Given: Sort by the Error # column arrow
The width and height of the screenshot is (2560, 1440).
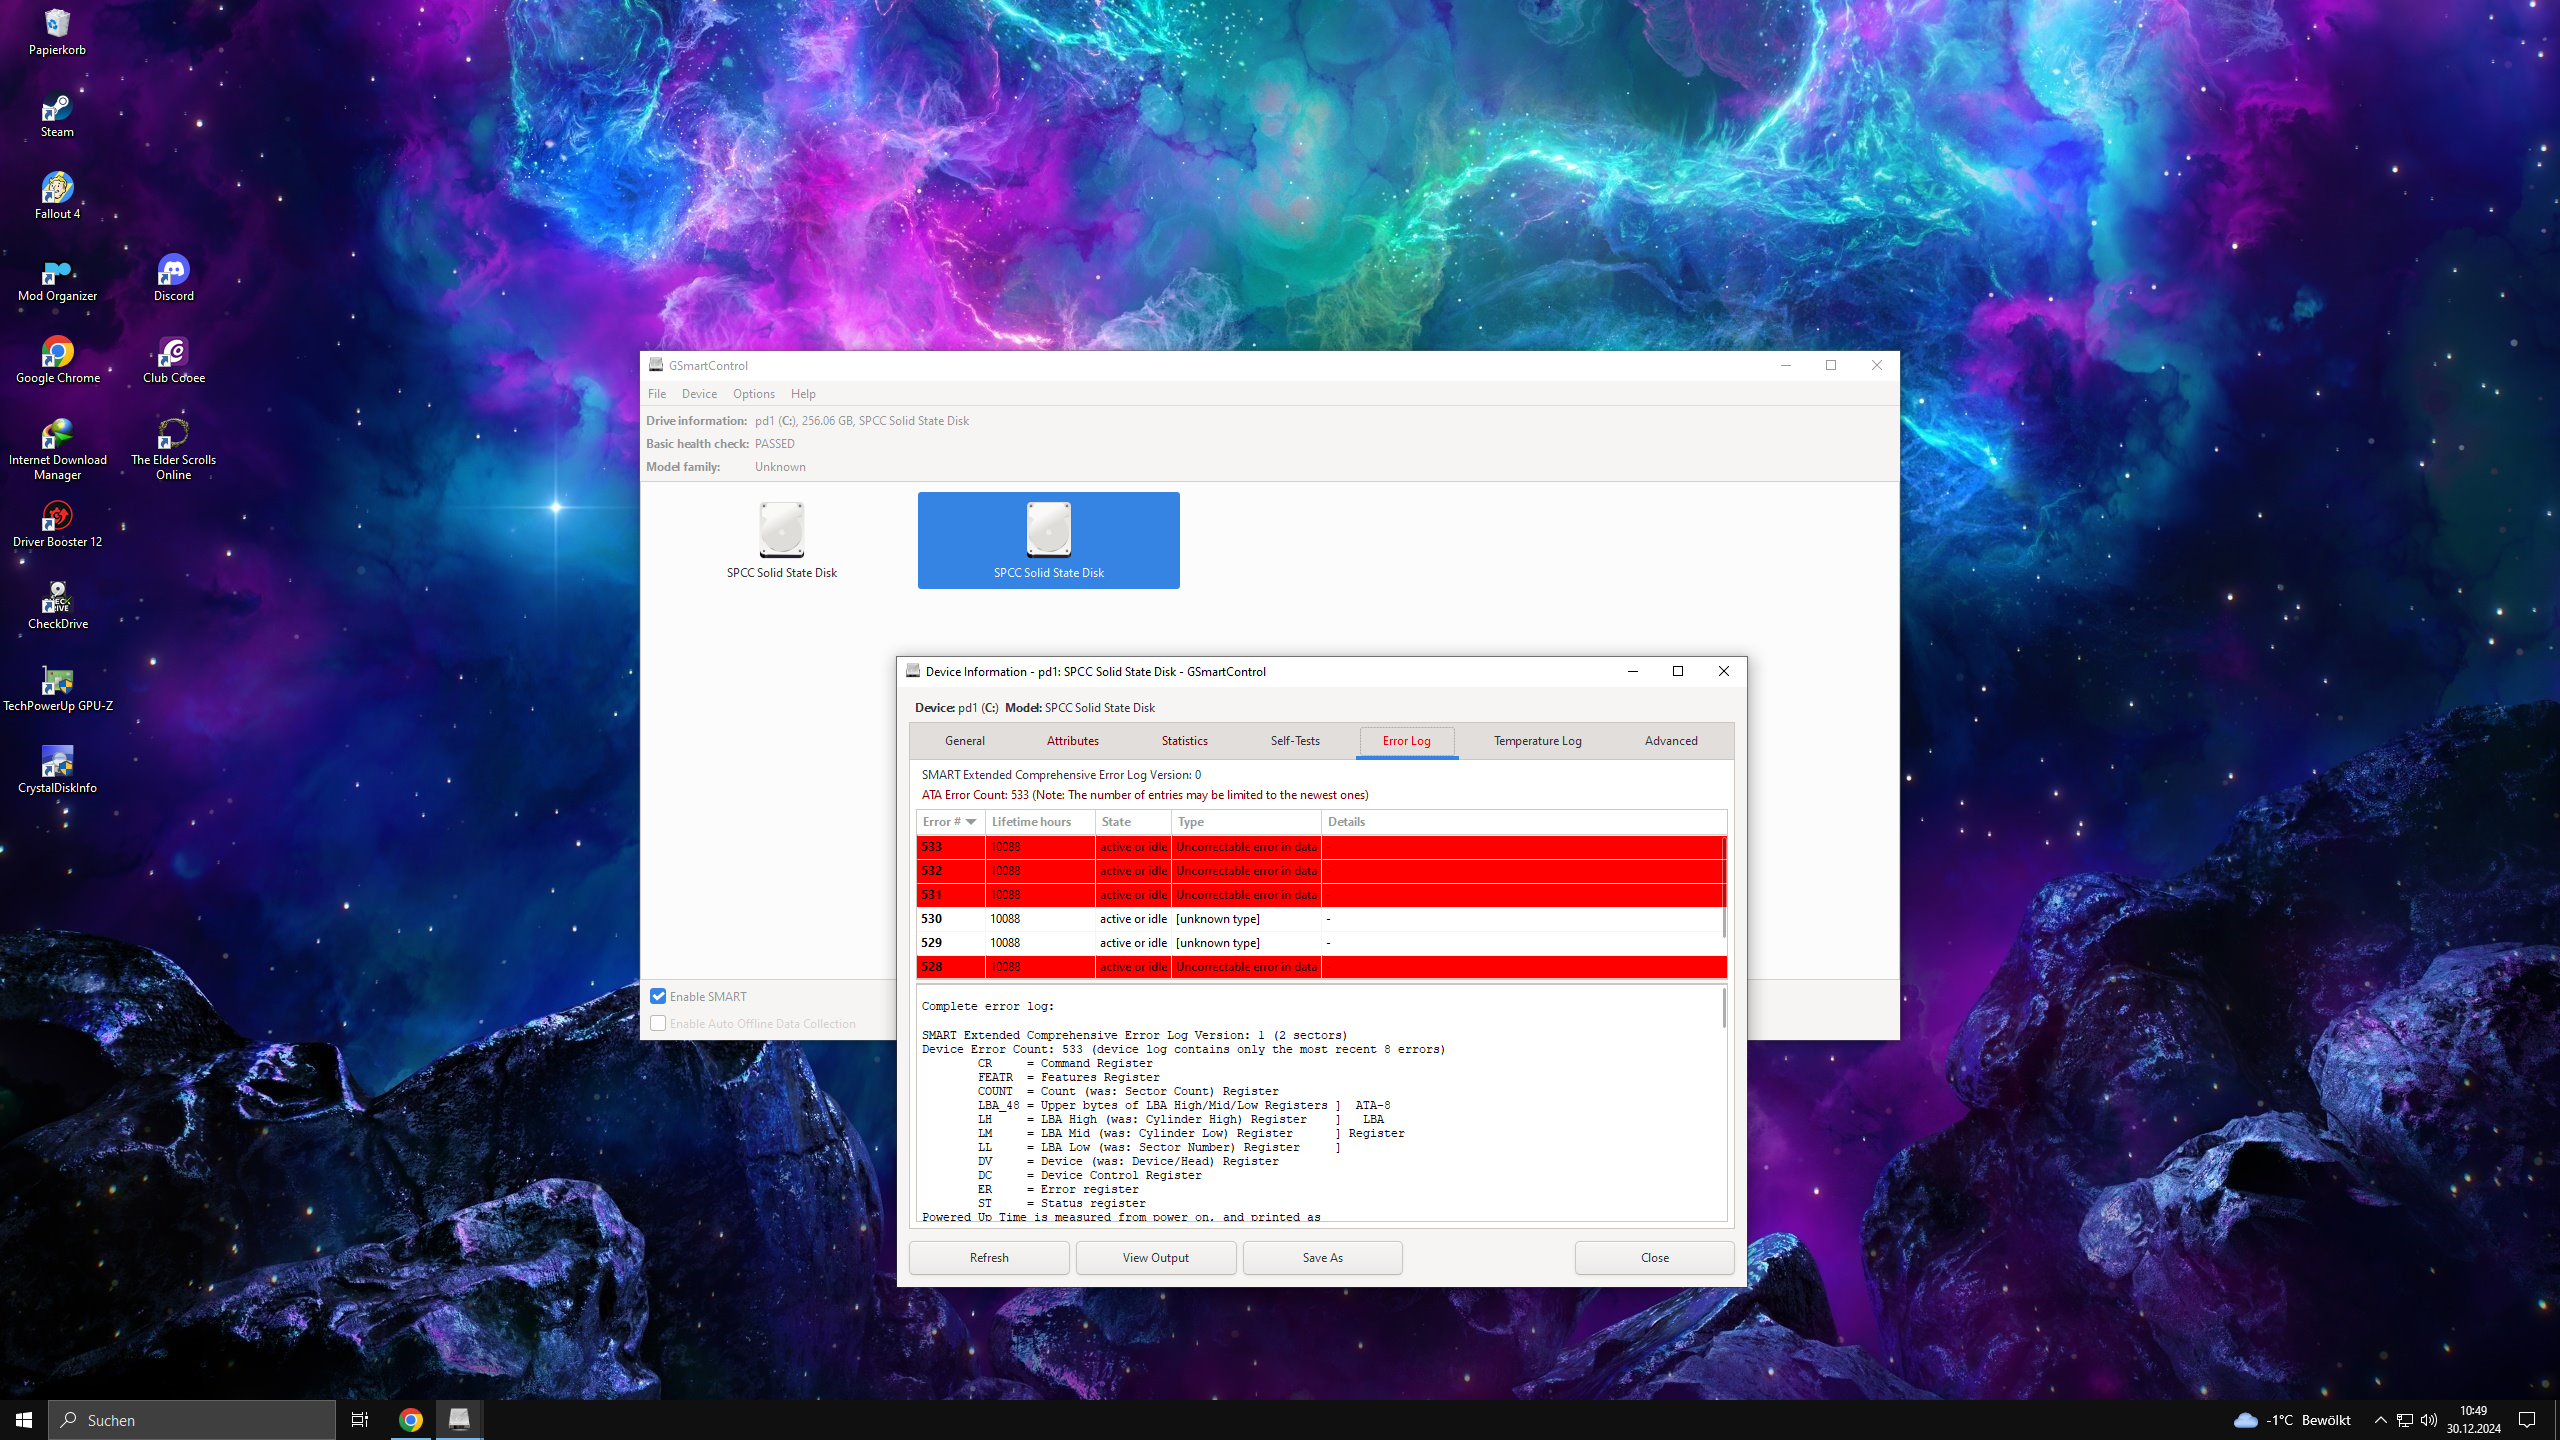Looking at the screenshot, I should point(970,822).
